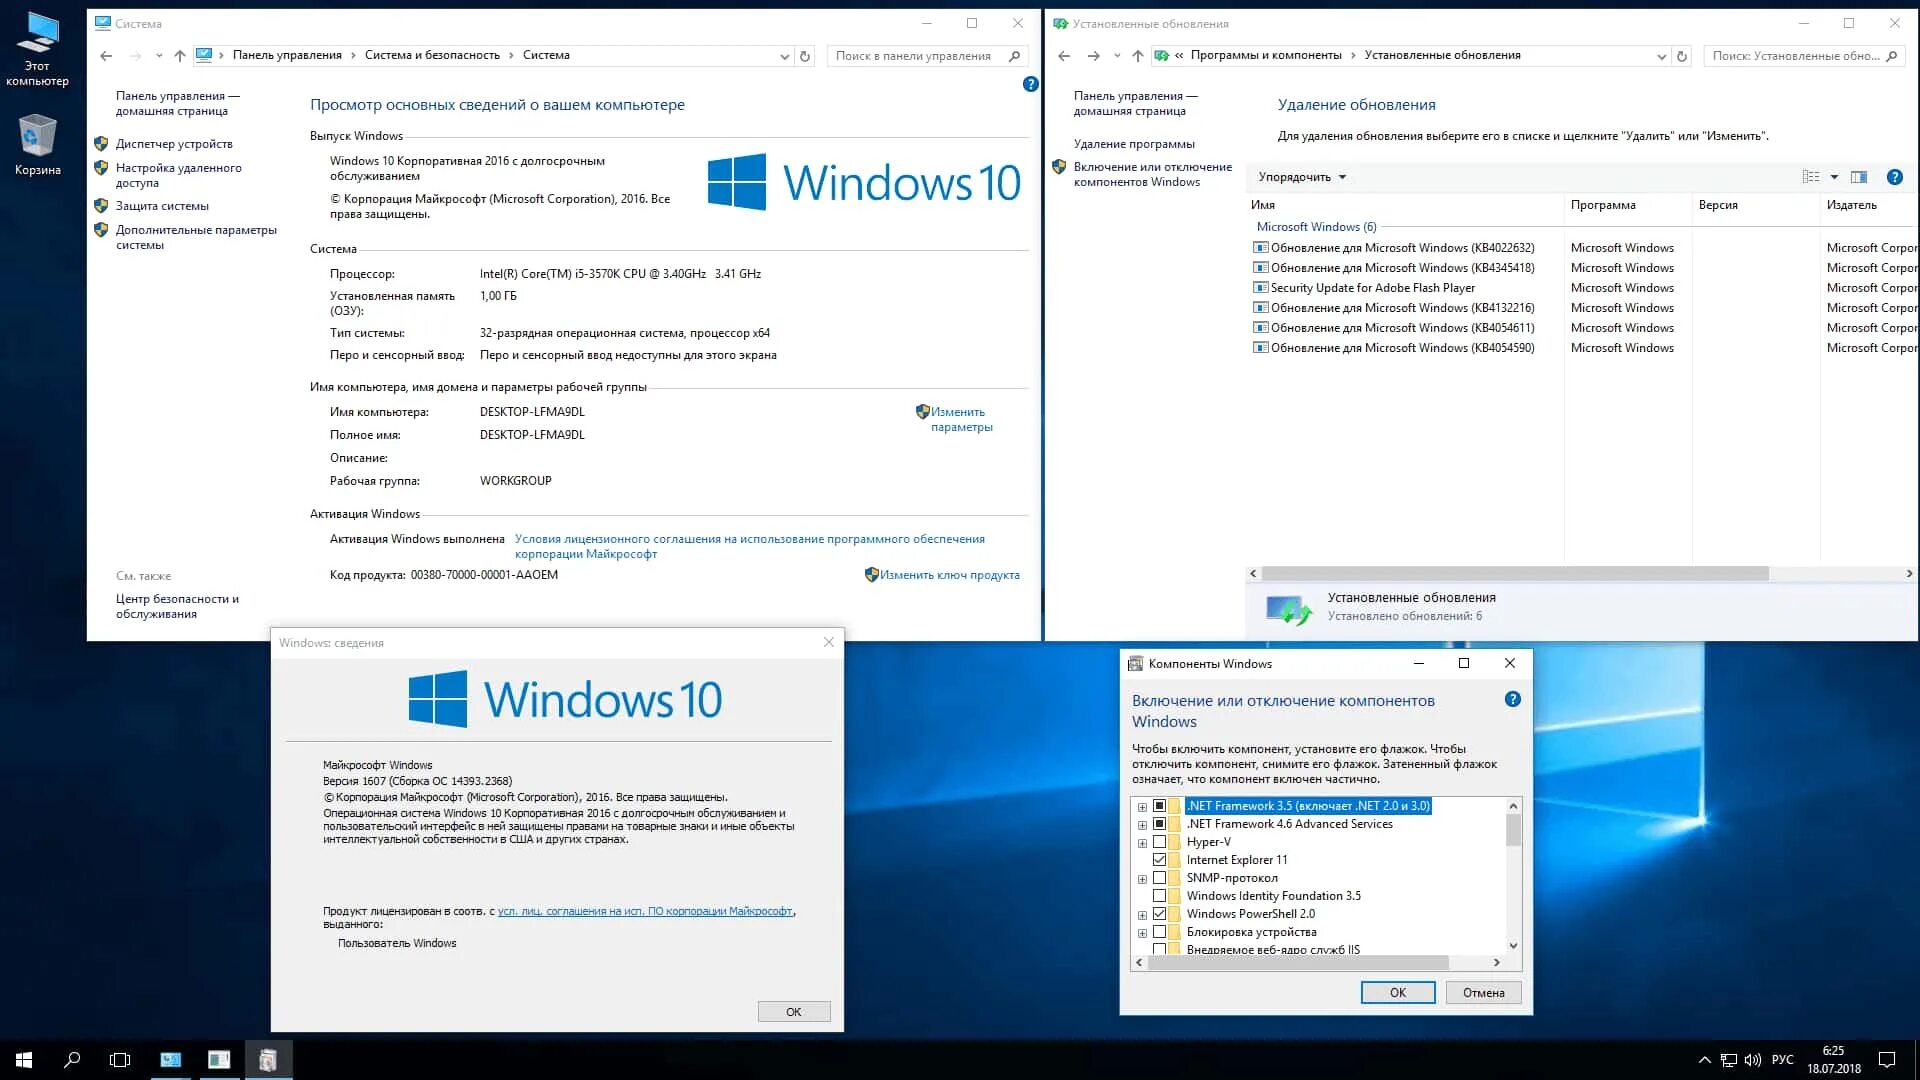Open Task View on the taskbar
Image resolution: width=1920 pixels, height=1080 pixels.
pyautogui.click(x=120, y=1060)
